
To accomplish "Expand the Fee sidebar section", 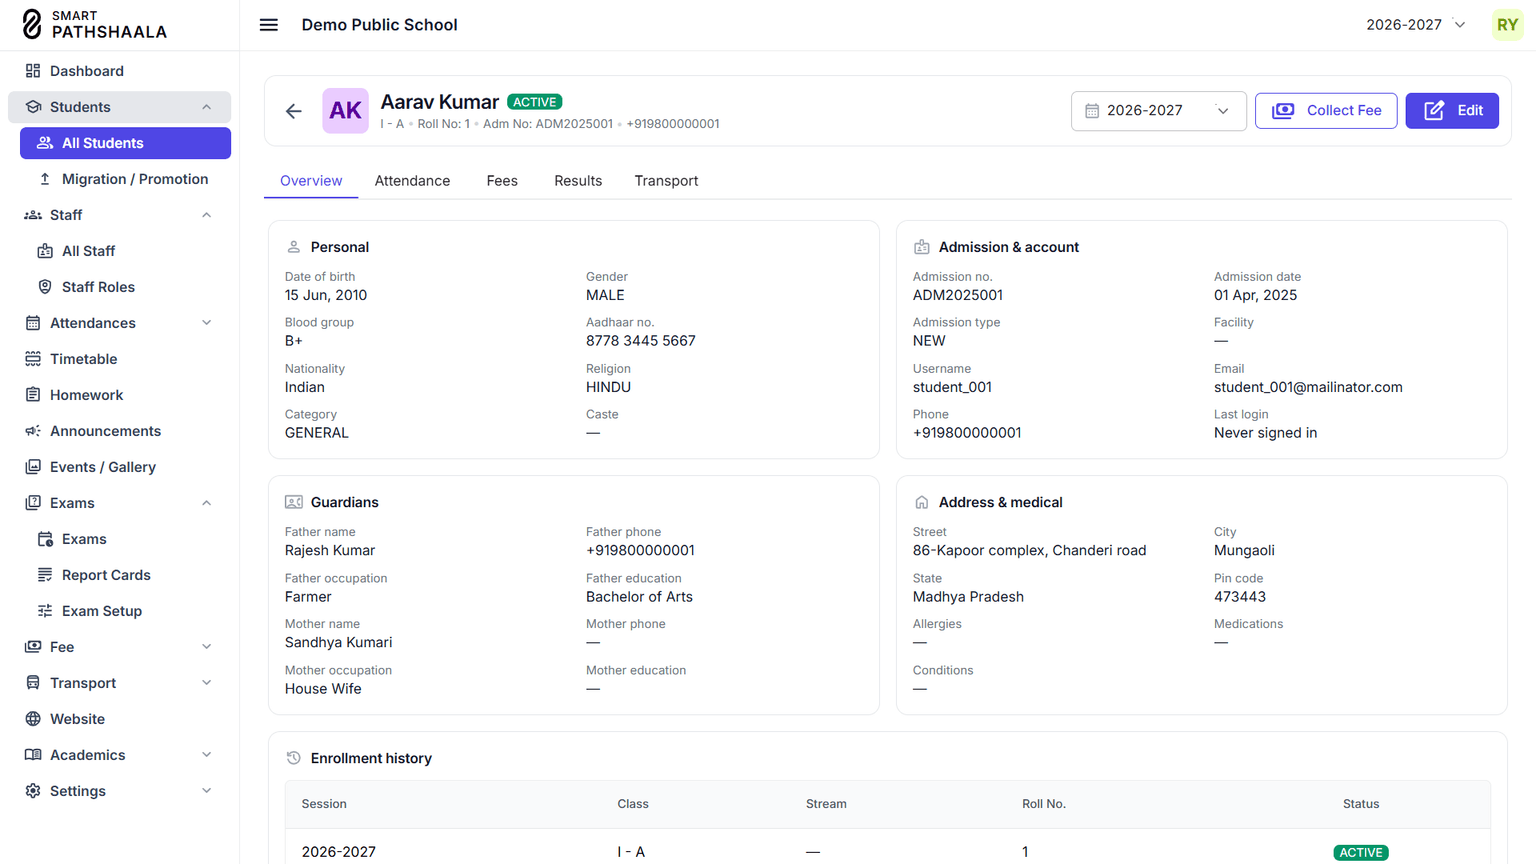I will click(207, 647).
